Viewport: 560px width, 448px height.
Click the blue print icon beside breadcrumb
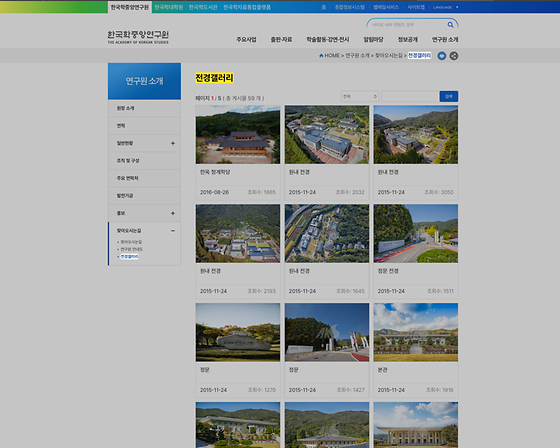coord(442,56)
